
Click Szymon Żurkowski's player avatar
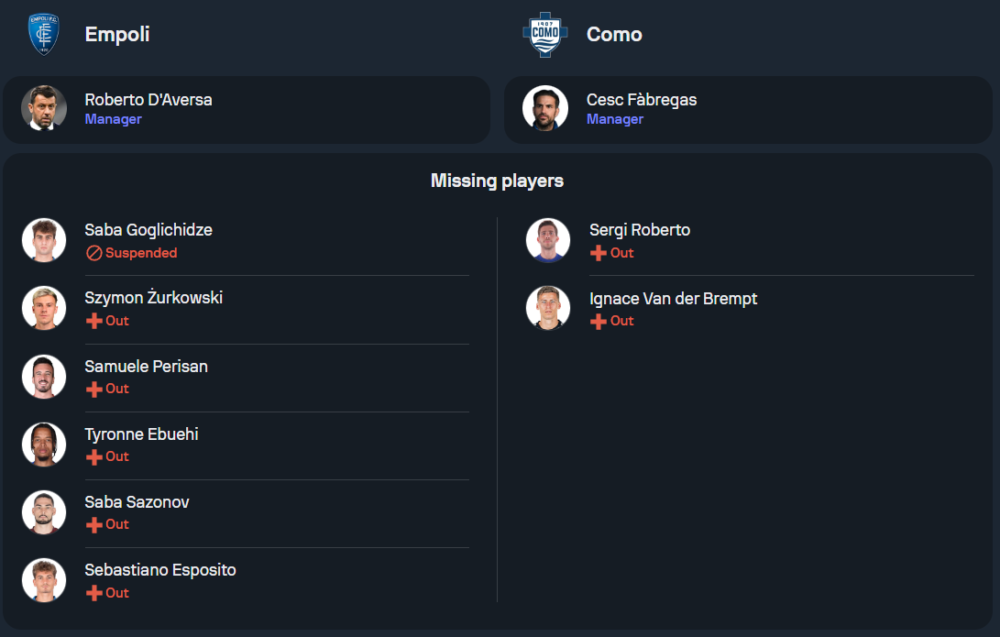click(x=44, y=308)
